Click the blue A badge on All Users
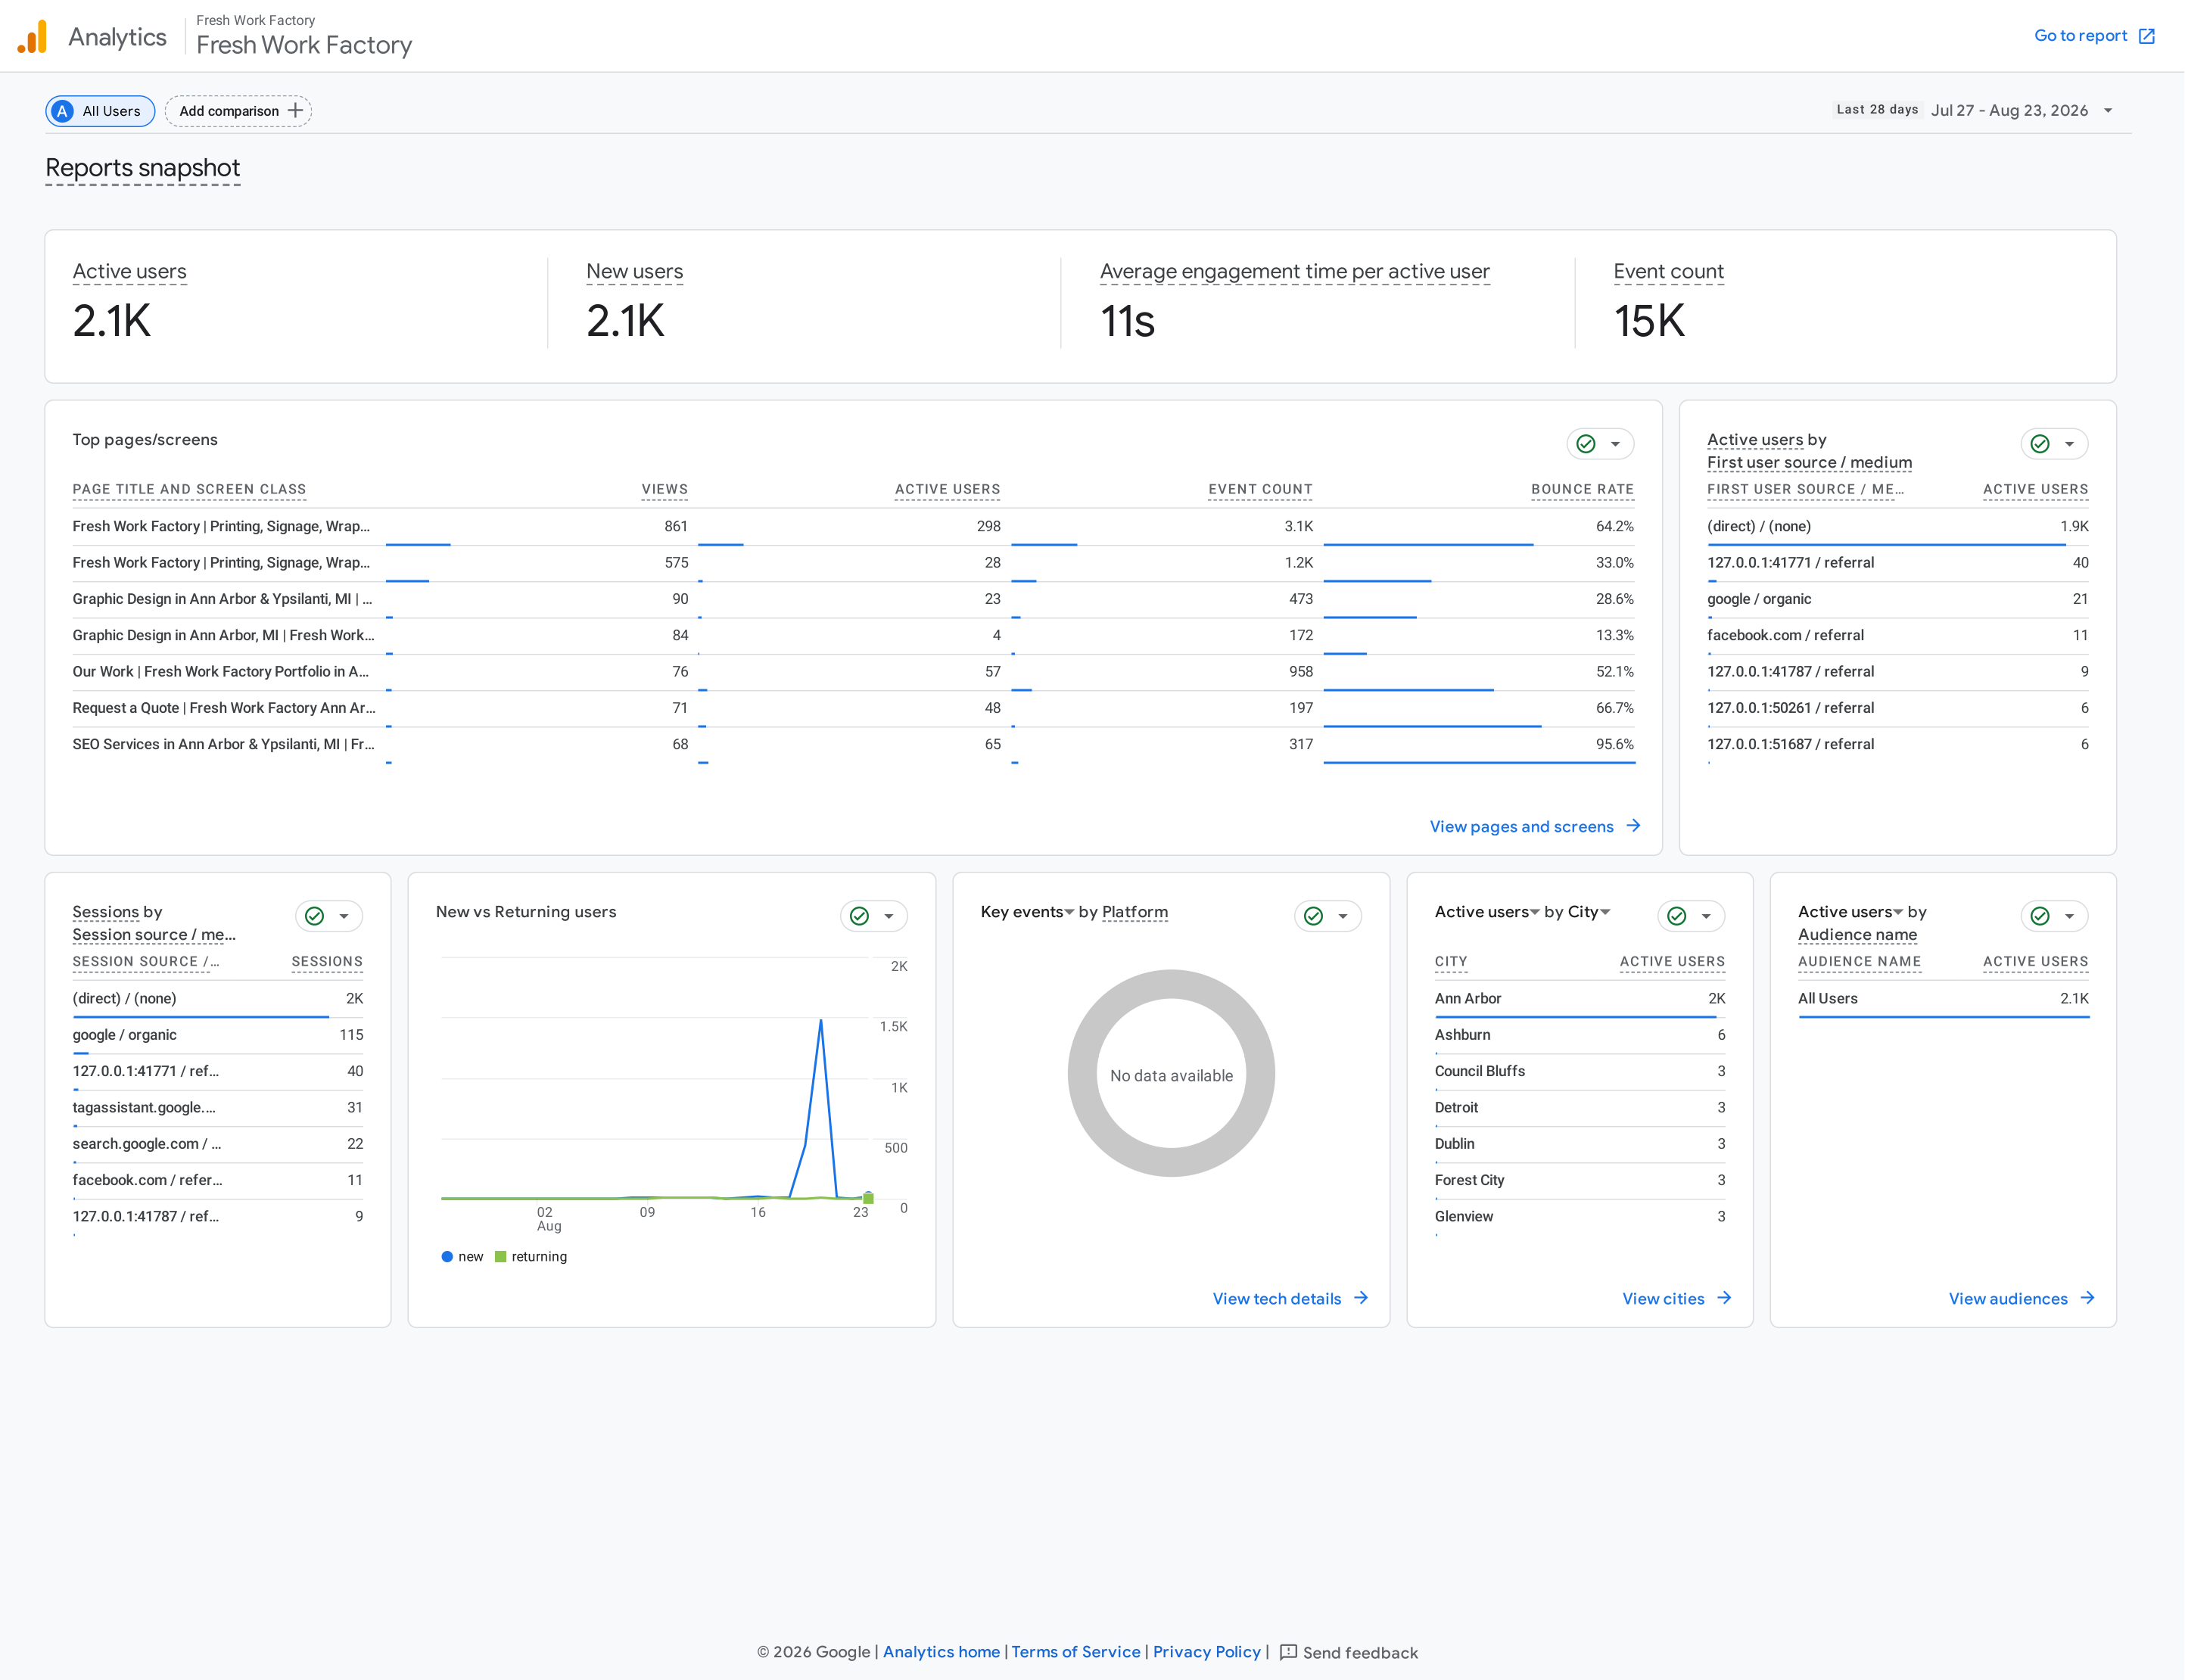Image resolution: width=2185 pixels, height=1680 pixels. point(63,111)
